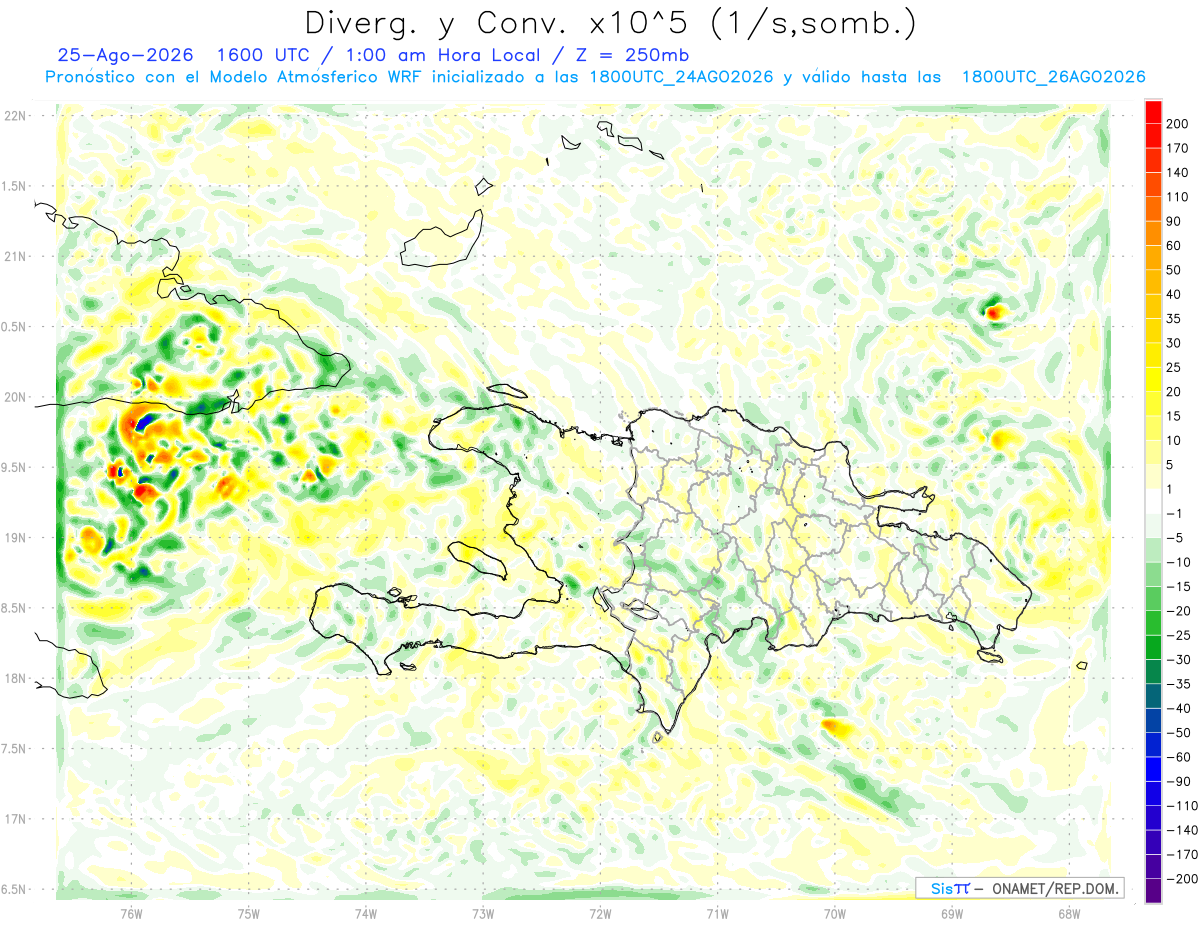This screenshot has width=1200, height=927.
Task: Click the '69W' longitude label
Action: 951,913
